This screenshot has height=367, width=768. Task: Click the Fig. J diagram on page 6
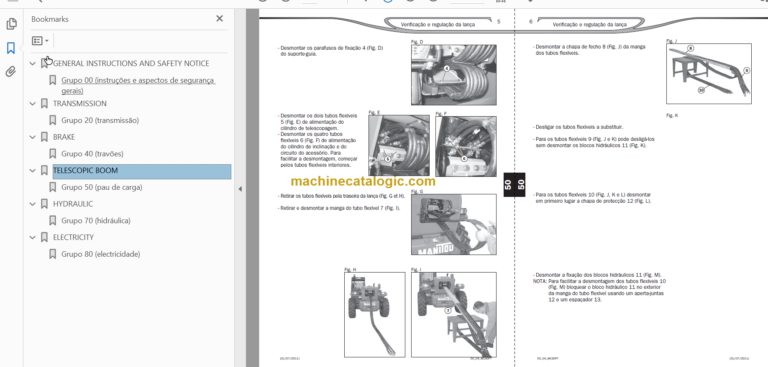point(709,73)
